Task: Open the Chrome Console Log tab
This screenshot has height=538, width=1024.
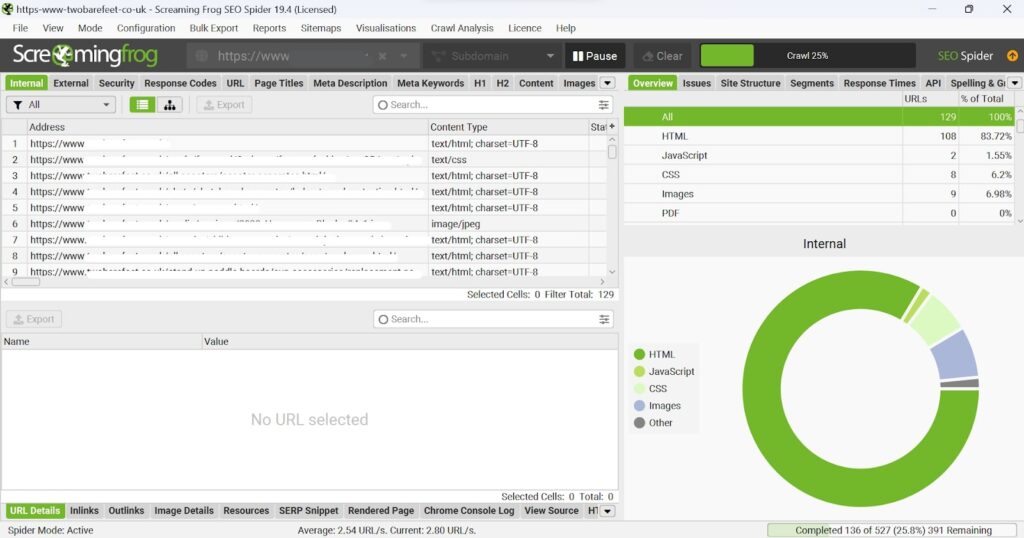Action: pos(469,511)
